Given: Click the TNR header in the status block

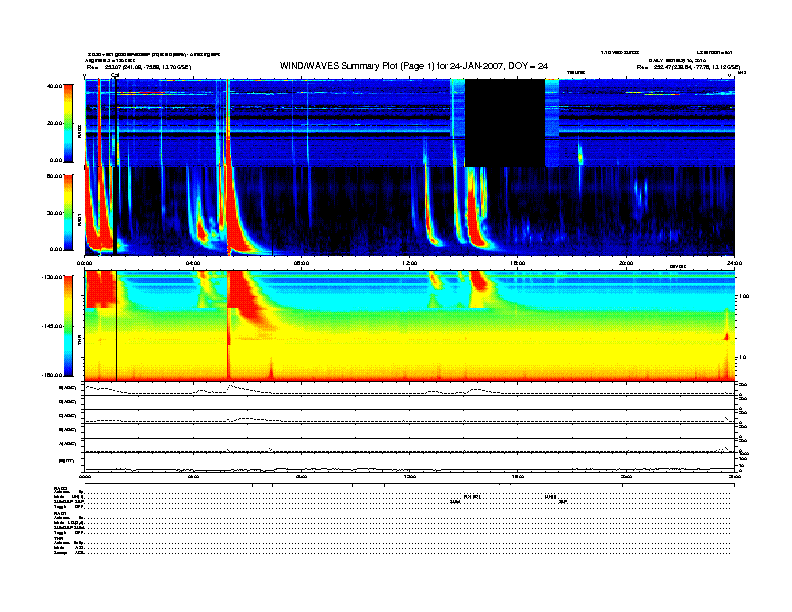Looking at the screenshot, I should coord(58,538).
